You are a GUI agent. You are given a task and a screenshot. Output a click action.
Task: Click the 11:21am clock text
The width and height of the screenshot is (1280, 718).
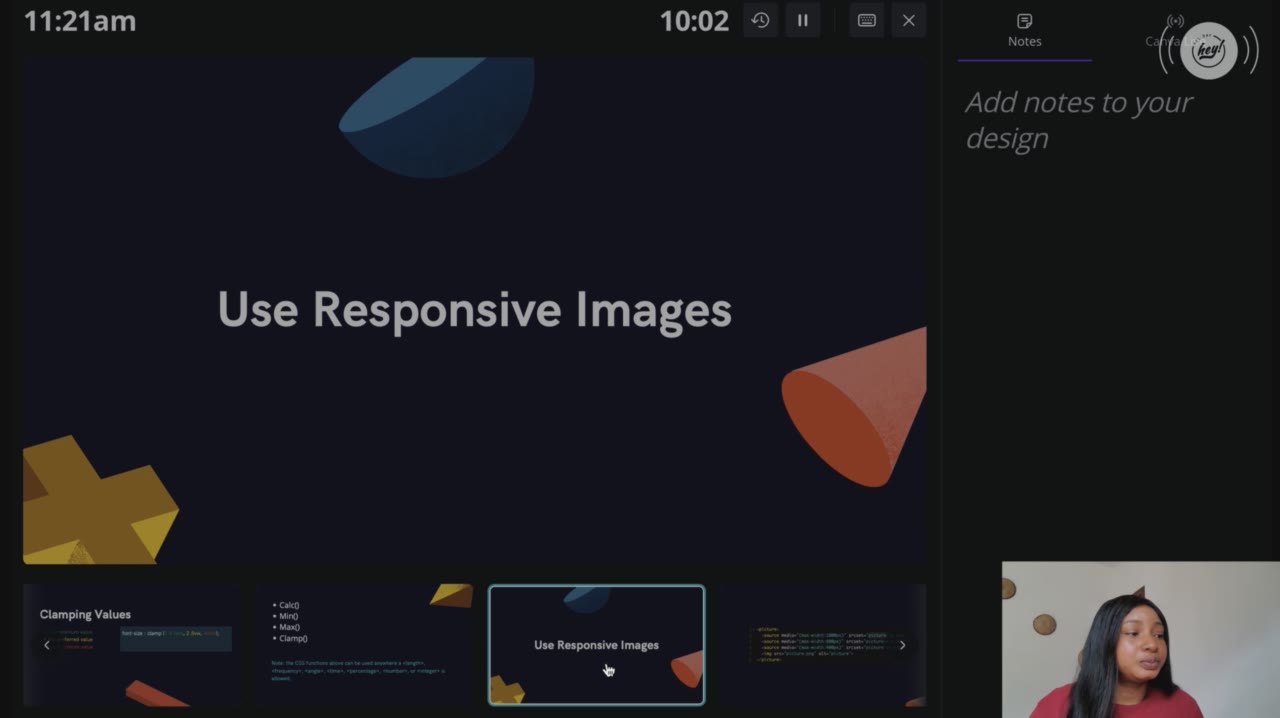(80, 21)
